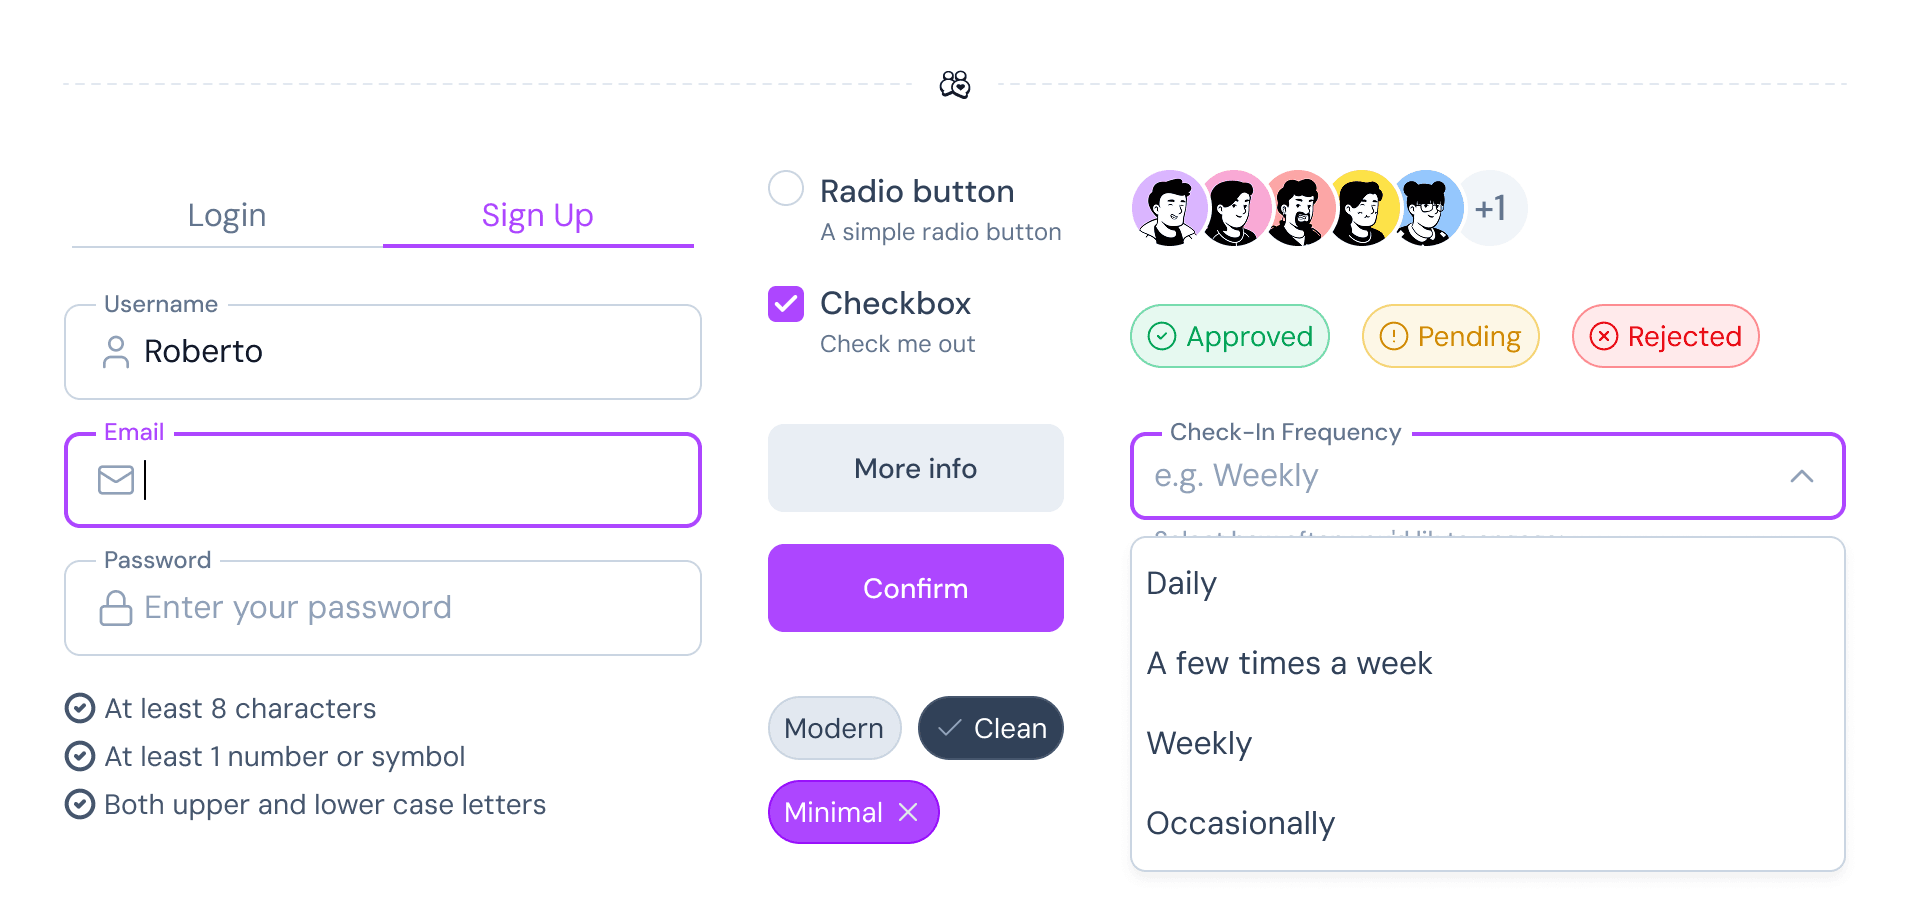Click the cross icon on the Rejected badge

click(1606, 336)
